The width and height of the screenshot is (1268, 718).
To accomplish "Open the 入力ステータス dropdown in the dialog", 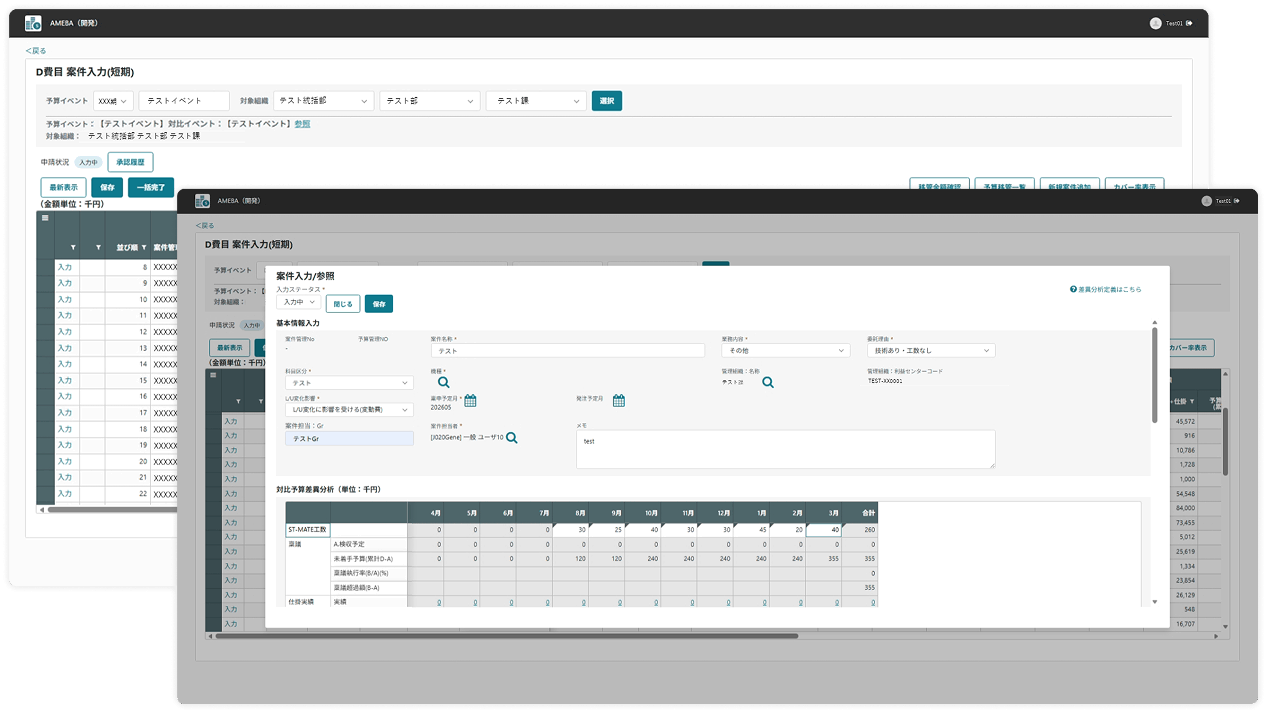I will tap(298, 302).
